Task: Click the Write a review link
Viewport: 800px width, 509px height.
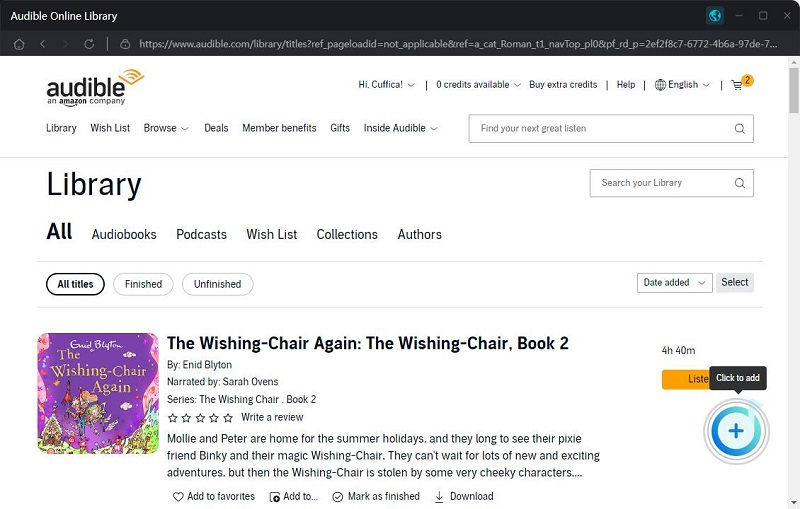Action: point(272,417)
